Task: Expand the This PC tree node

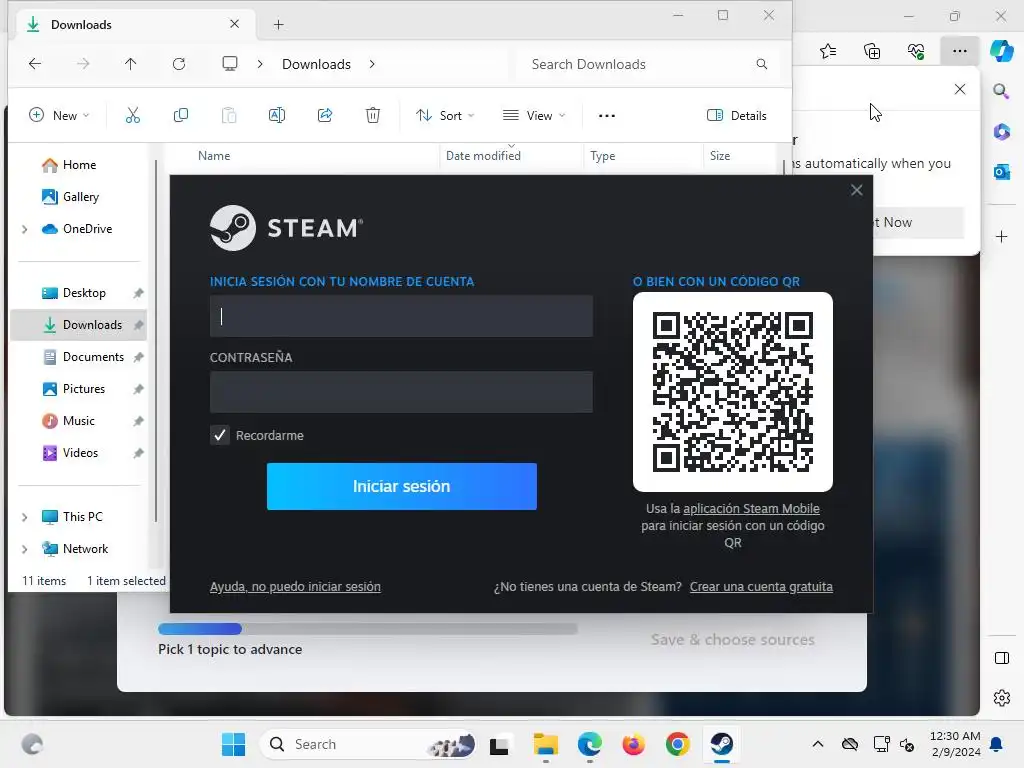Action: tap(25, 517)
